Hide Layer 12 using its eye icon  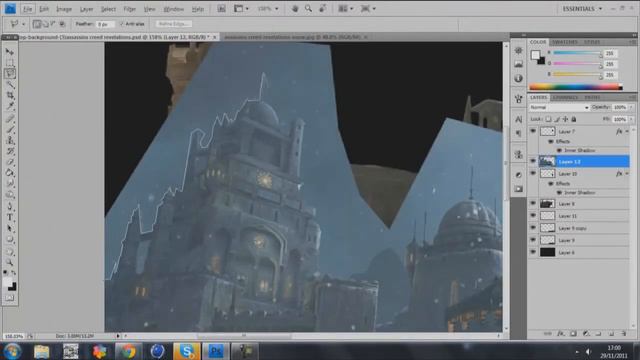point(533,161)
